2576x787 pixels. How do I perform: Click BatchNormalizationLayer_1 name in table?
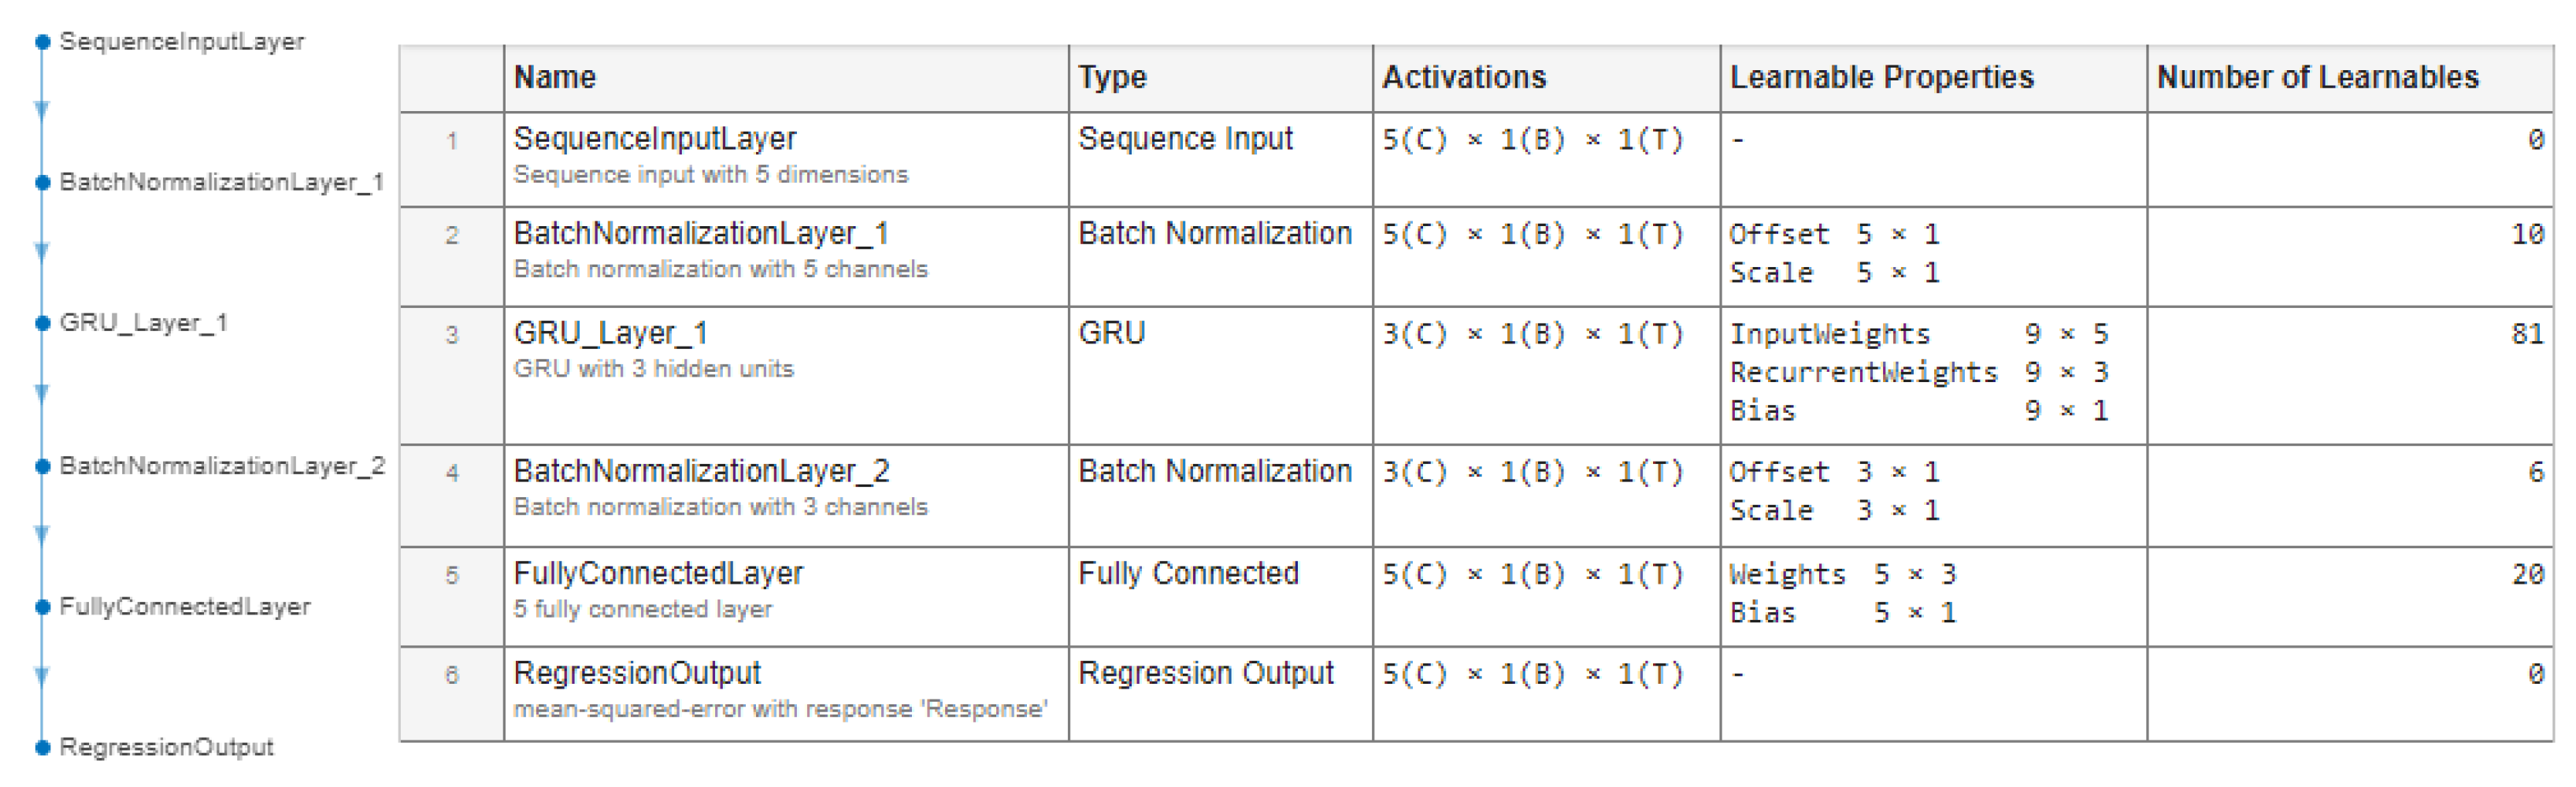click(700, 234)
